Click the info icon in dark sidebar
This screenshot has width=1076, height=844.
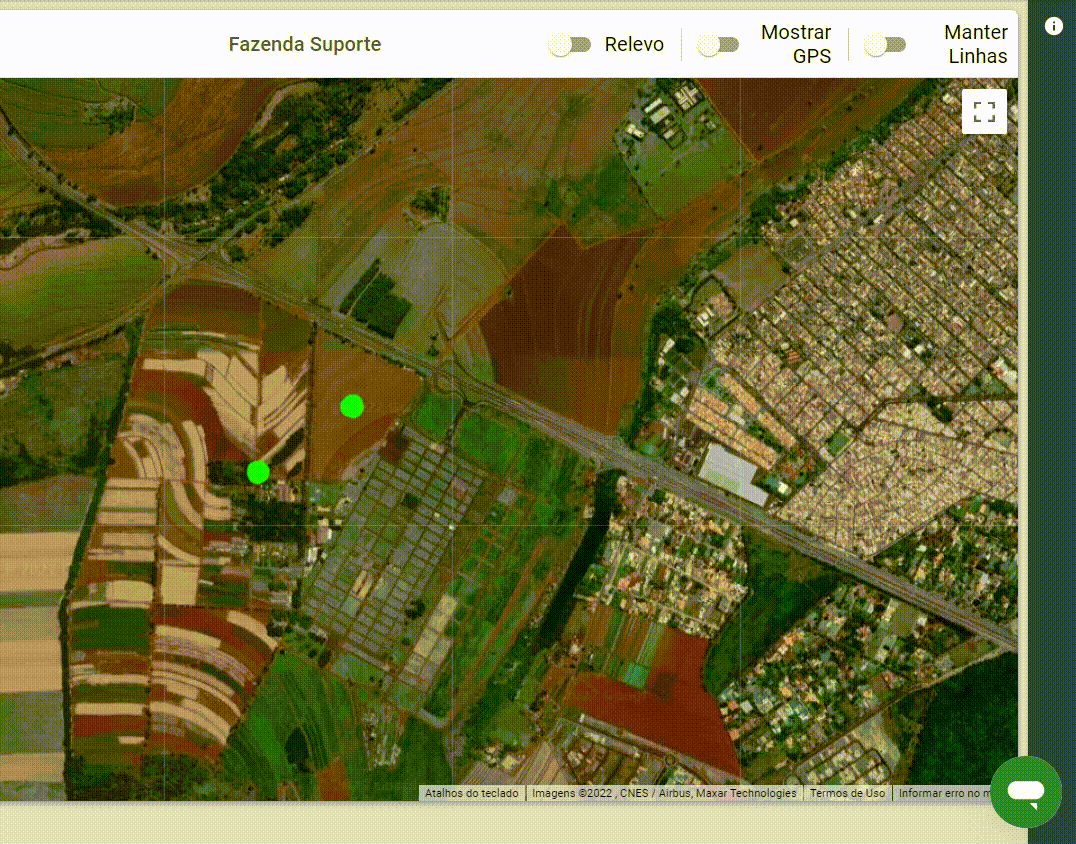tap(1053, 26)
